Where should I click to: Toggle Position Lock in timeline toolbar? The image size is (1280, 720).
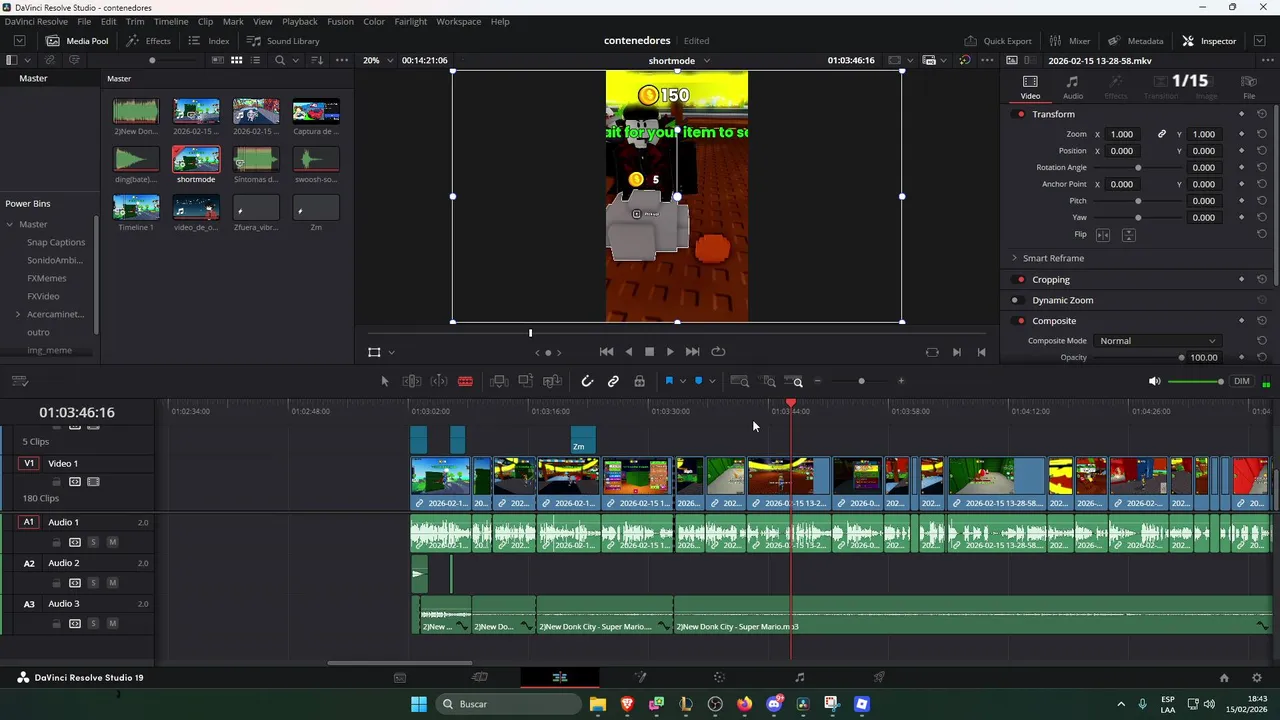[x=639, y=381]
